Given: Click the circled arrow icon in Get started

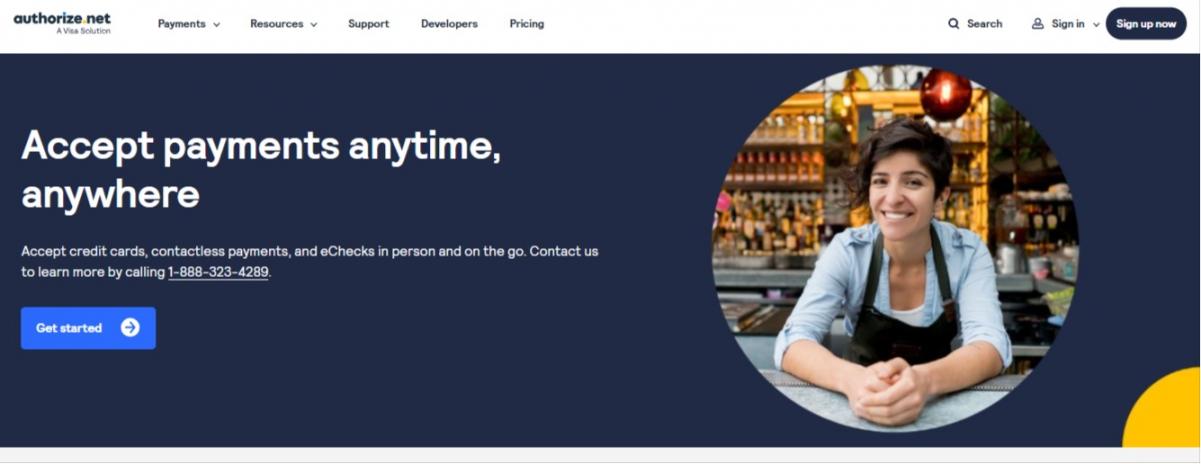Looking at the screenshot, I should tap(130, 328).
